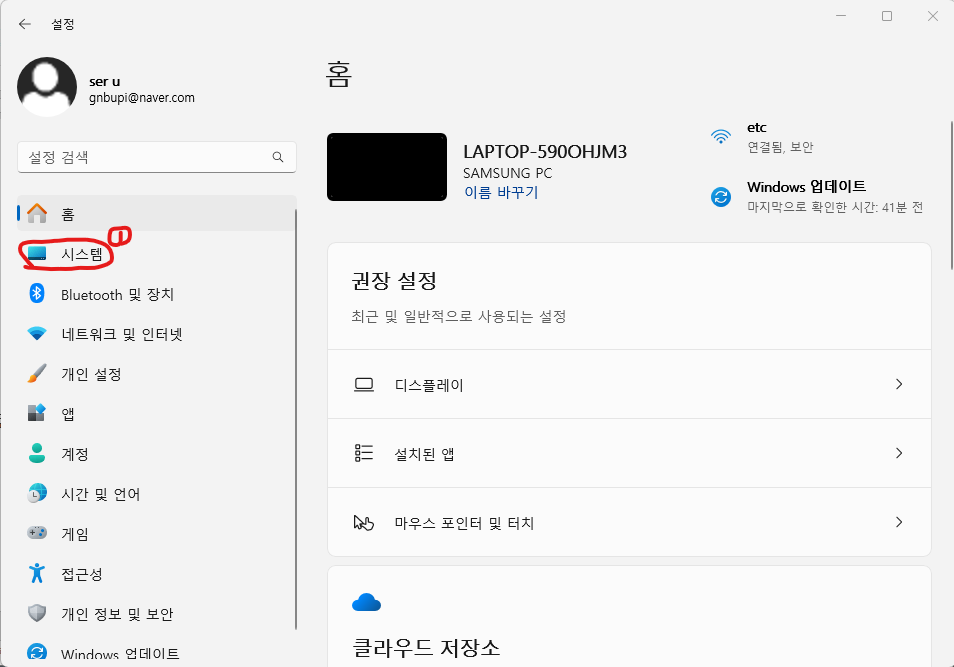Open 시간 및 언어 settings
Screen dimensions: 954x667
156,494
